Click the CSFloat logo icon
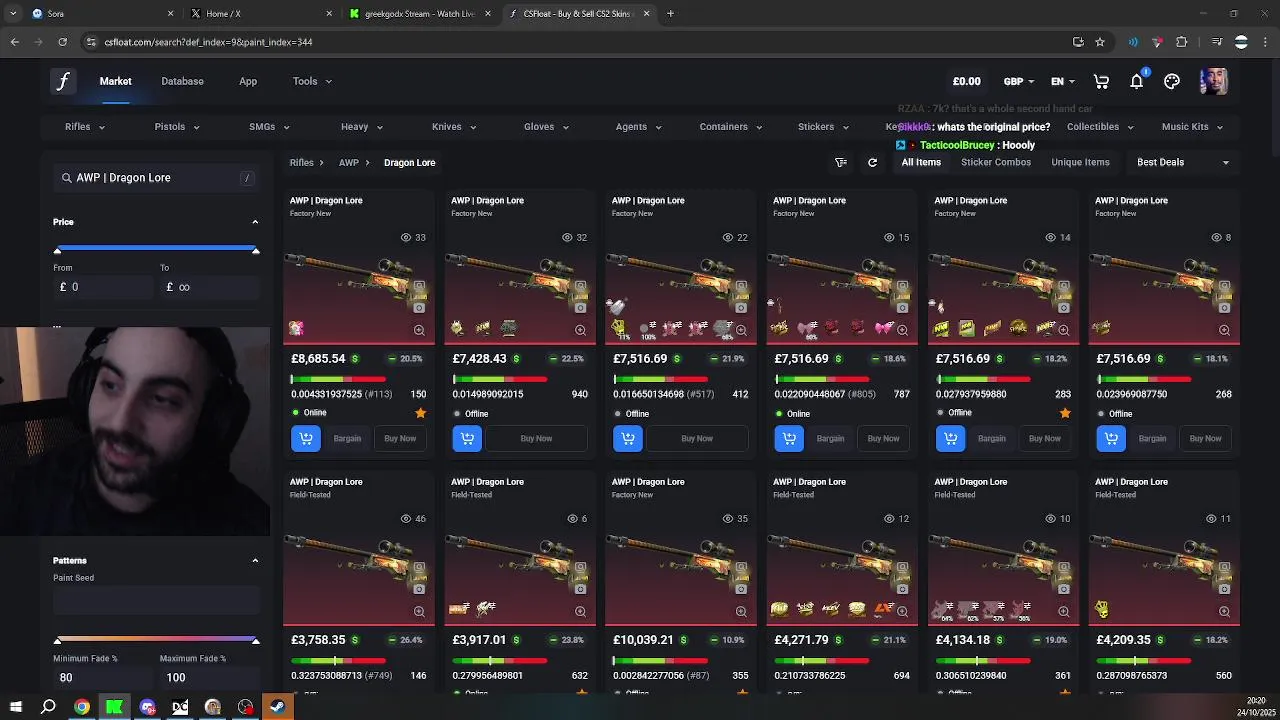The width and height of the screenshot is (1280, 720). 63,81
